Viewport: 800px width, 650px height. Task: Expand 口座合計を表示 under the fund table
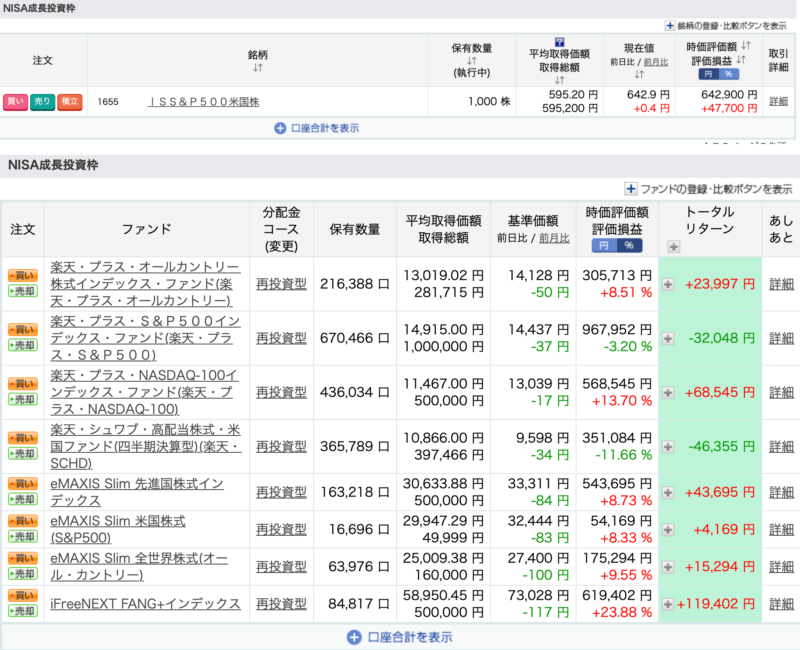(x=399, y=637)
